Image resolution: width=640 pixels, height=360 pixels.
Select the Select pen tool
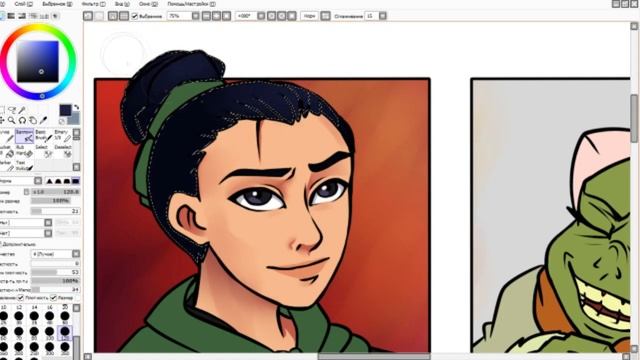click(x=43, y=151)
